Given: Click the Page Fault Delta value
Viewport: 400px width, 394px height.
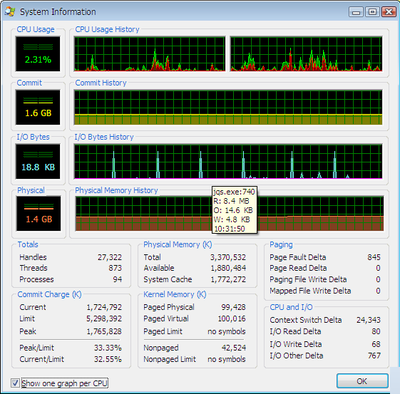Looking at the screenshot, I should pos(374,257).
